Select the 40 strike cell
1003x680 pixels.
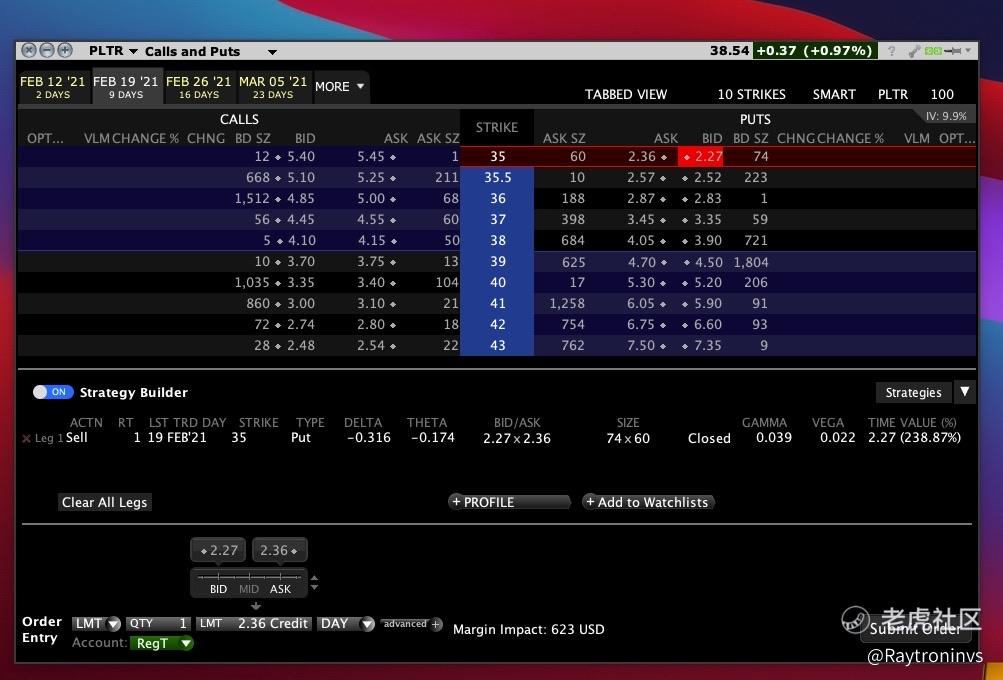(497, 283)
